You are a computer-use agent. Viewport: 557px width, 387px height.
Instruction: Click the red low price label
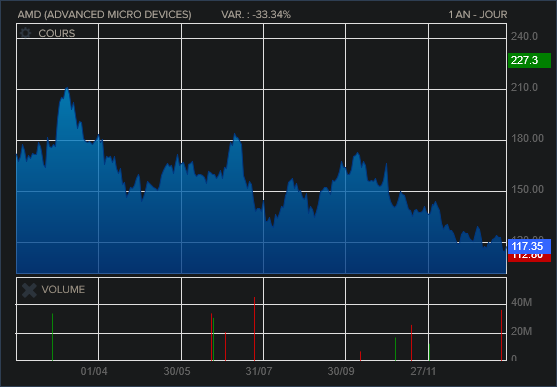click(529, 258)
